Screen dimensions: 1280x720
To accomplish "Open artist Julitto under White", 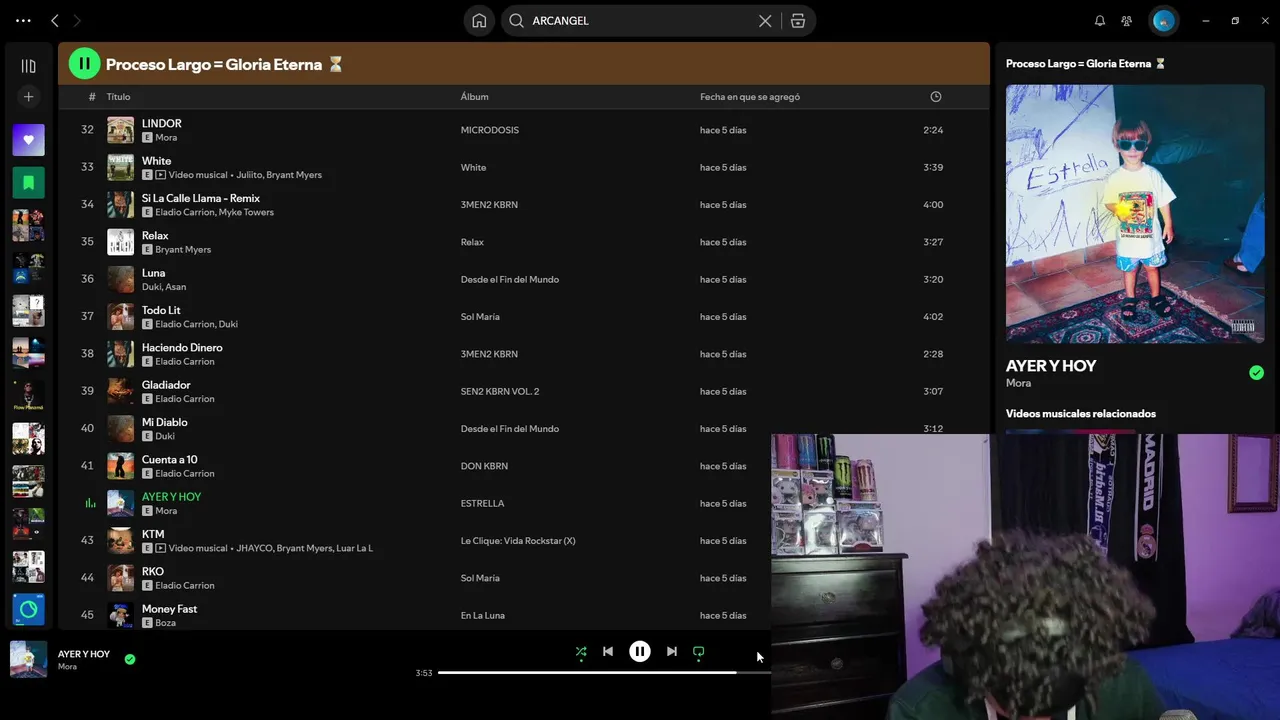I will [x=250, y=175].
